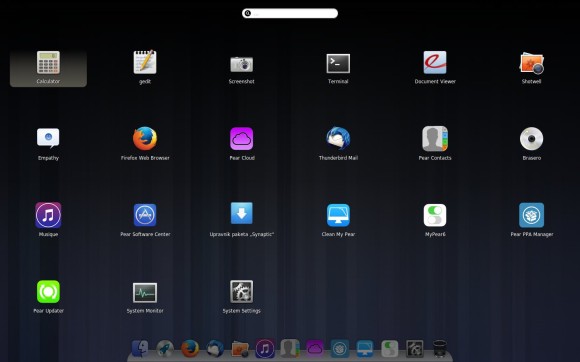The width and height of the screenshot is (580, 362).
Task: Click the "Calculator" label text
Action: 48,81
